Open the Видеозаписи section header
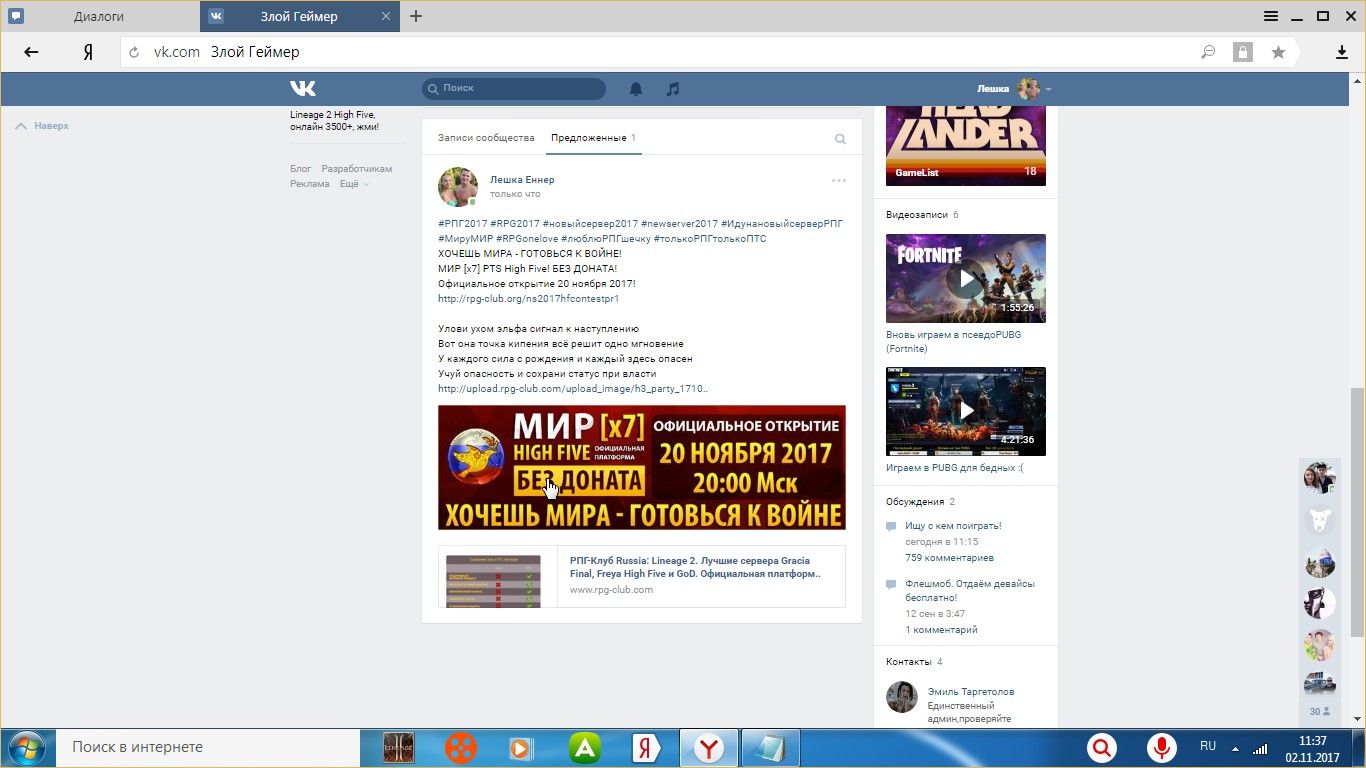Viewport: 1366px width, 768px height. pyautogui.click(x=922, y=215)
